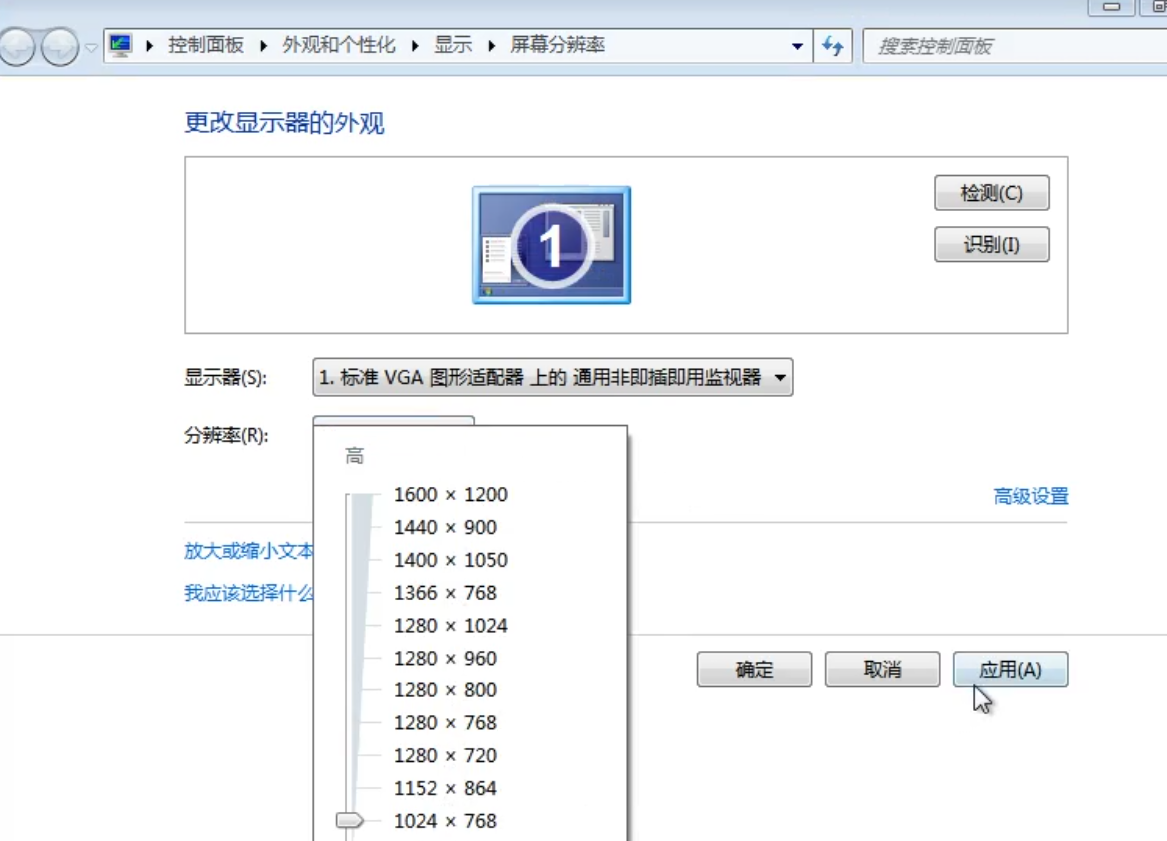Click the 确定 button to confirm
This screenshot has height=841, width=1167.
tap(754, 669)
